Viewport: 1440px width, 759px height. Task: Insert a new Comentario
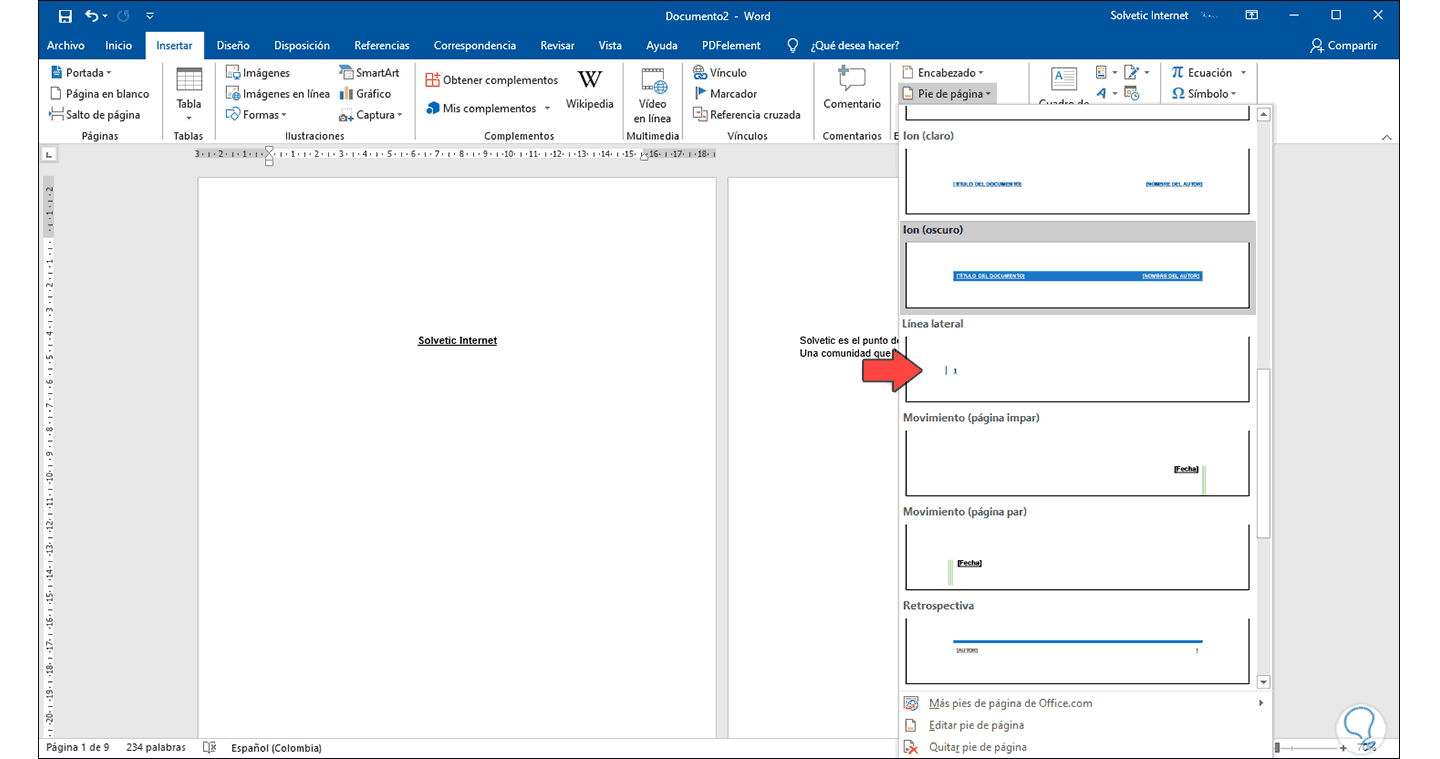click(851, 90)
